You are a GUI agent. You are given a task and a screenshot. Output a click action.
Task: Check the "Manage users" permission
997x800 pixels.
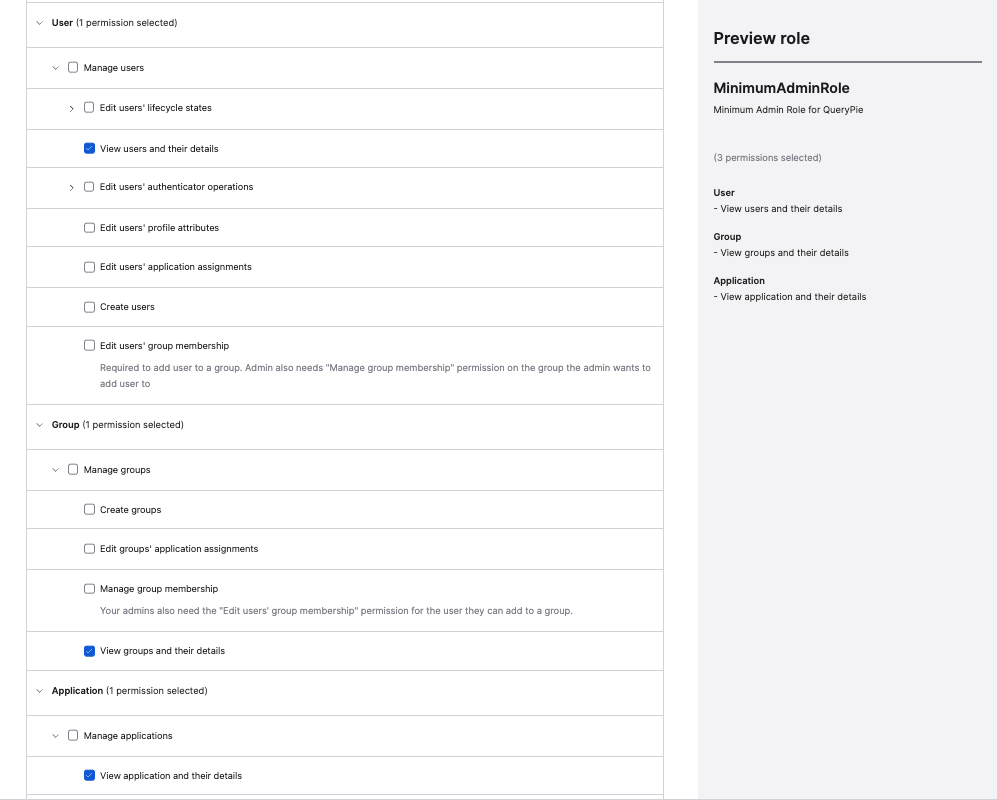point(73,67)
